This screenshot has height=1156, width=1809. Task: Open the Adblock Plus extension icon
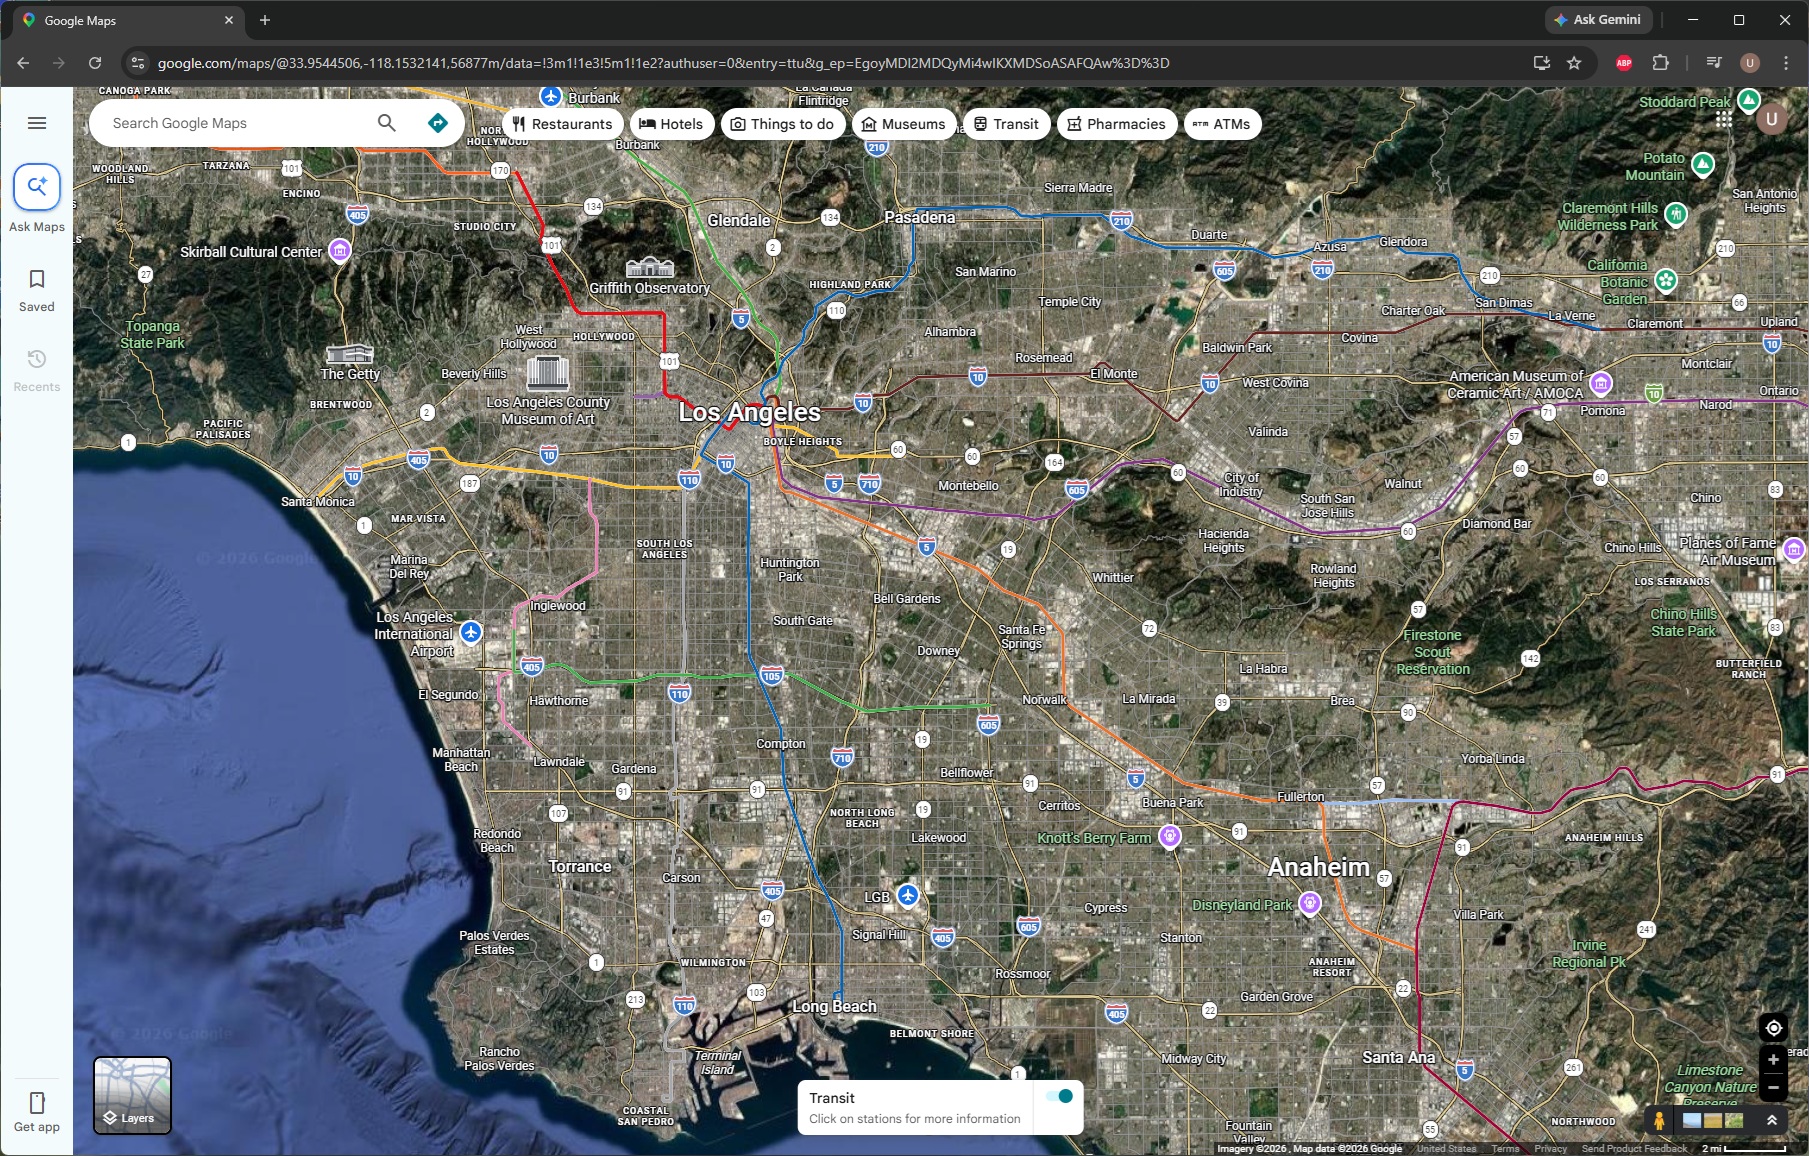(x=1624, y=63)
